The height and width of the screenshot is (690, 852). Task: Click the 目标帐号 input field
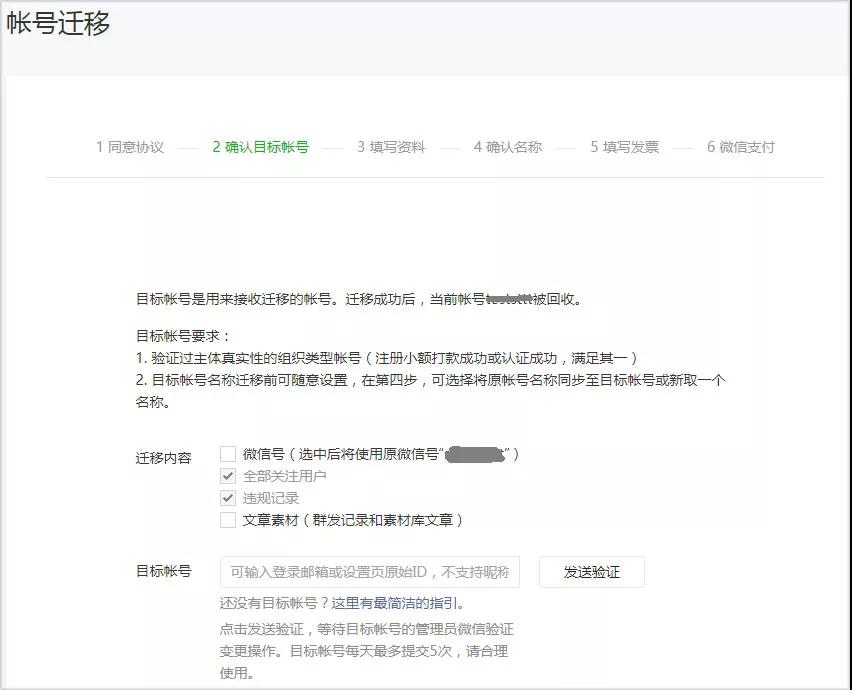[x=369, y=572]
